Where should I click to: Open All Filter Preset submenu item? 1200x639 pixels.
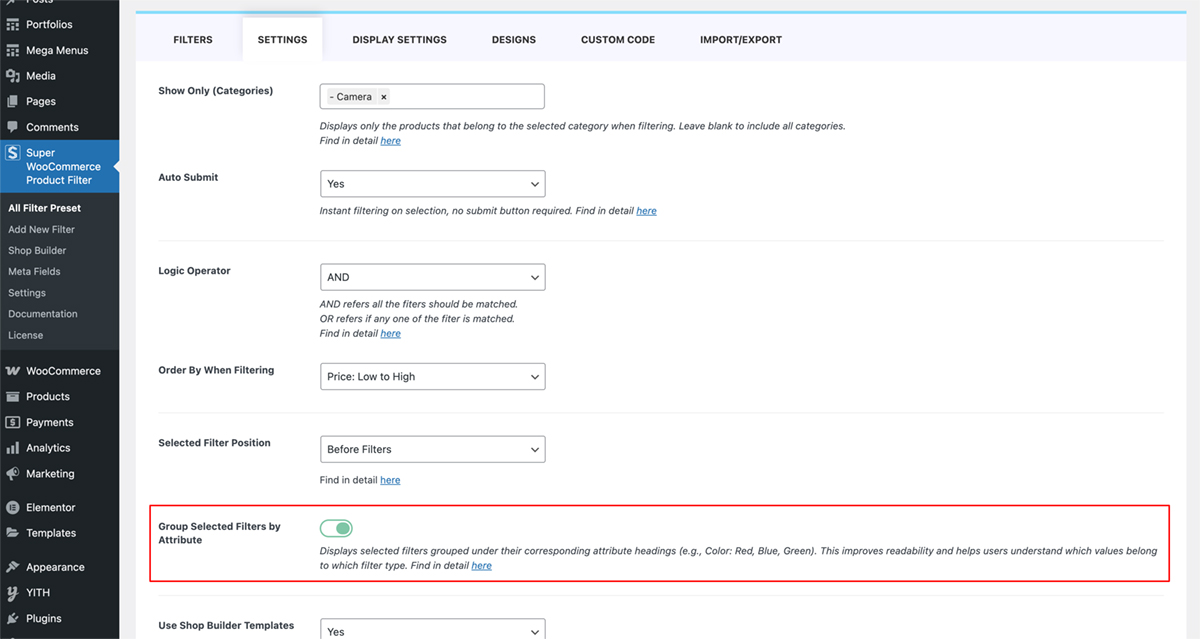[45, 208]
